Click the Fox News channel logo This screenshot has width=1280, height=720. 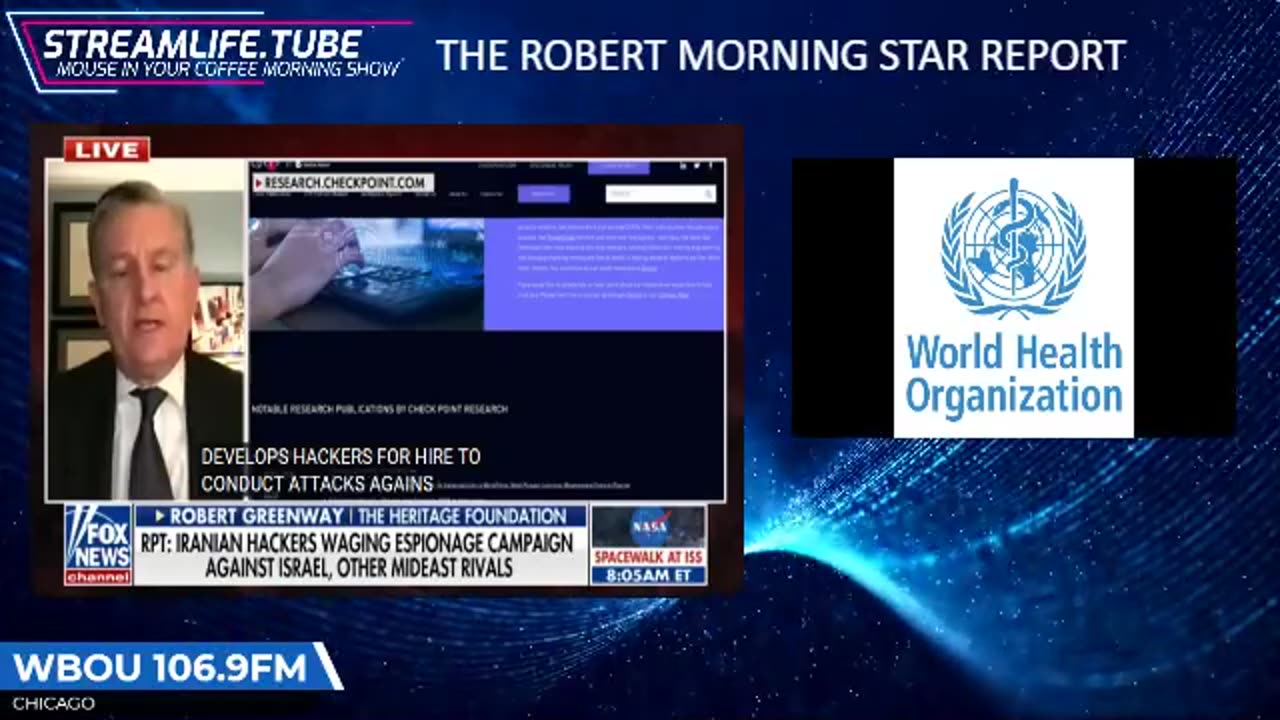pos(98,545)
